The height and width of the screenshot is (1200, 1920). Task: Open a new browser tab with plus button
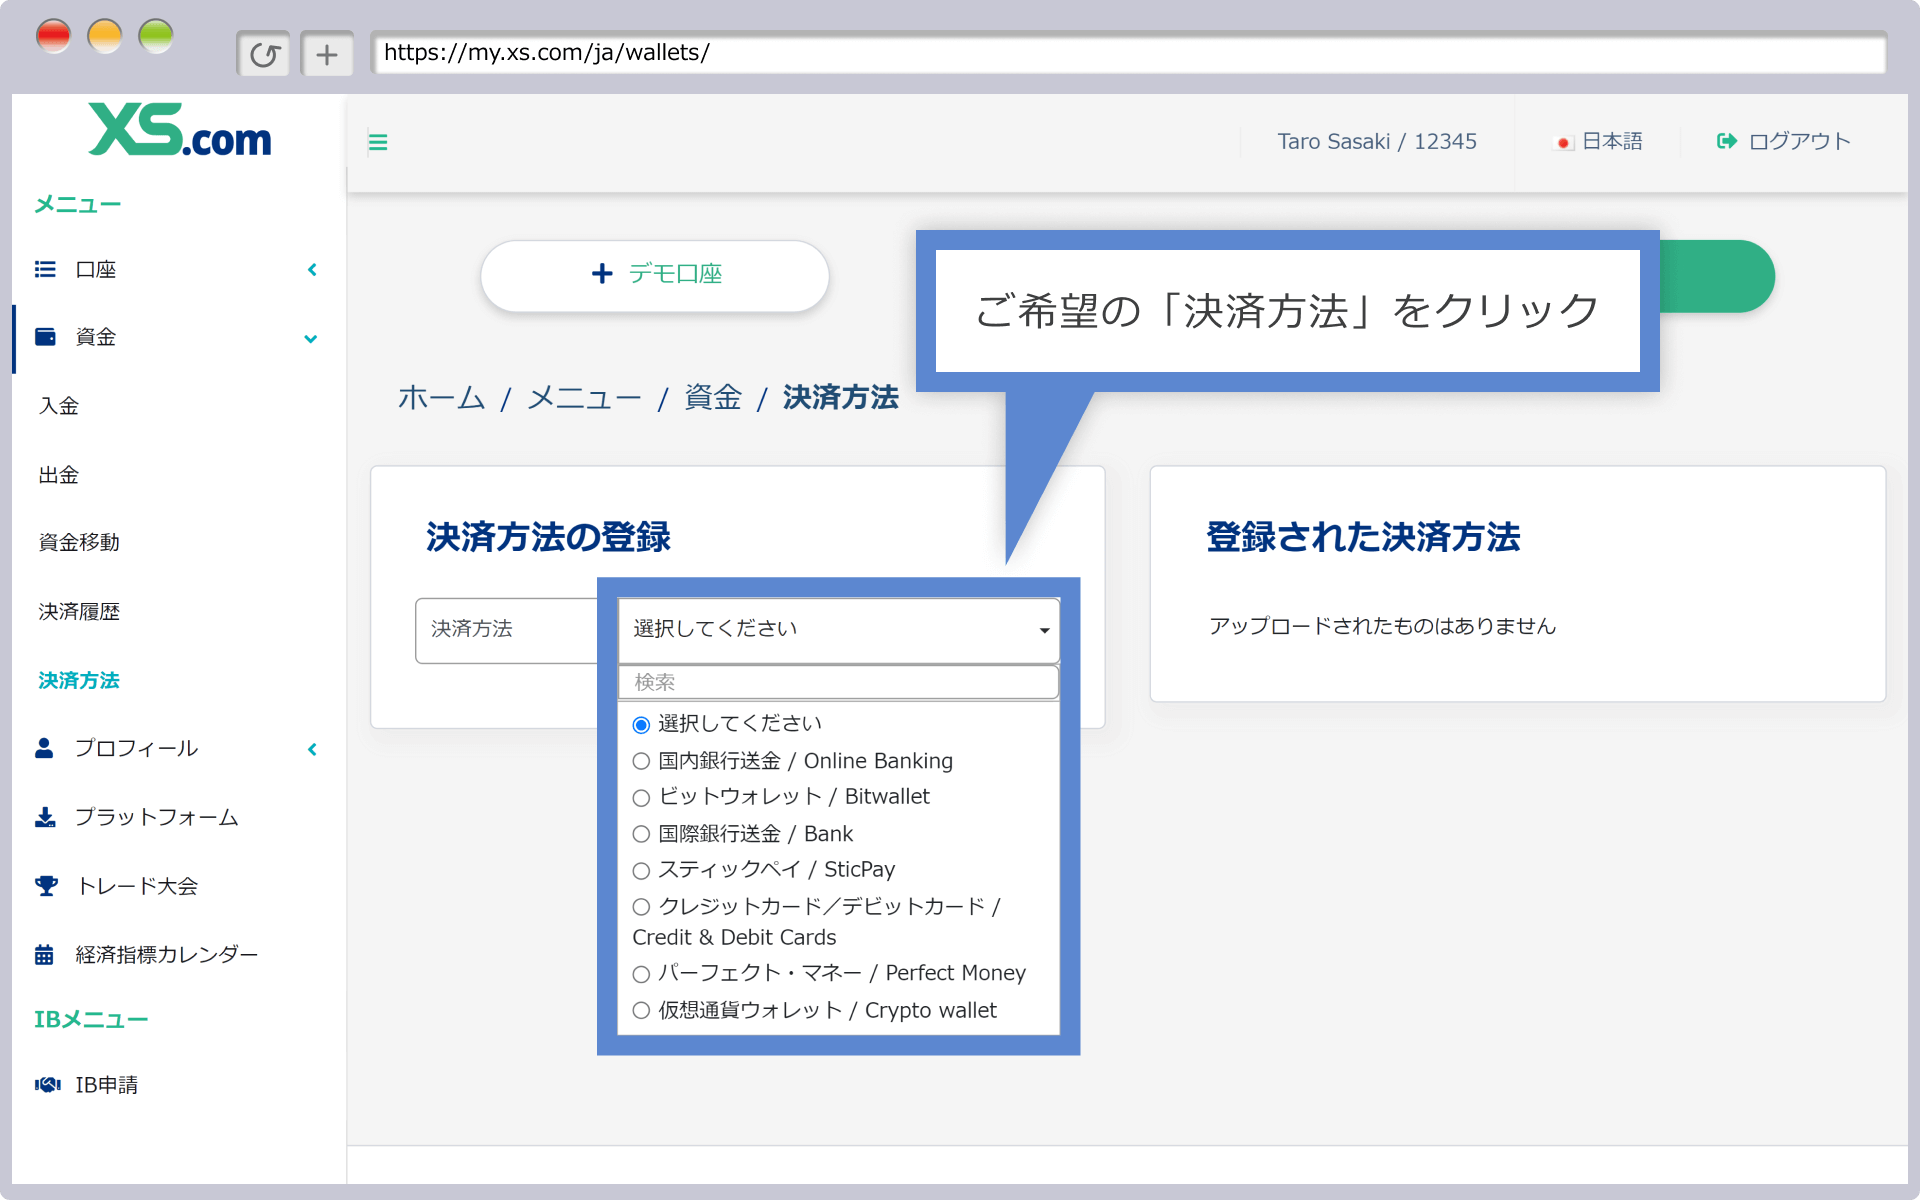327,54
